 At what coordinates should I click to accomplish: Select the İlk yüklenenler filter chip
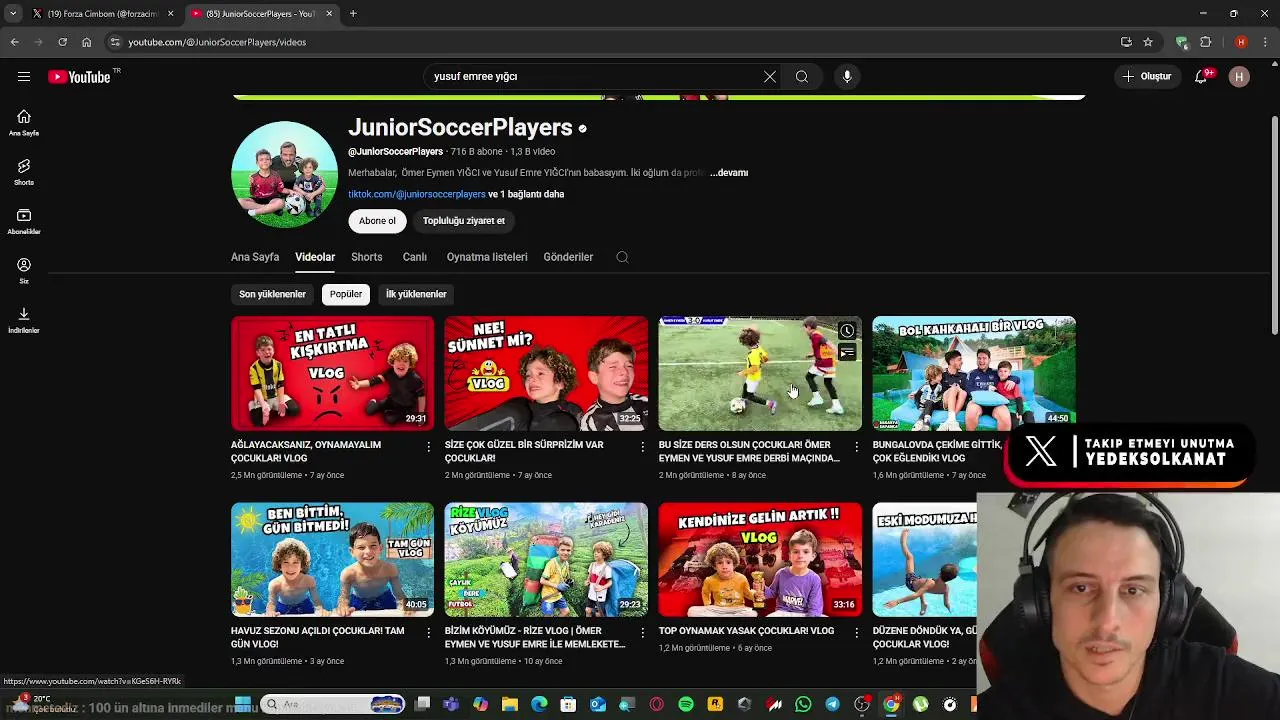tap(416, 294)
